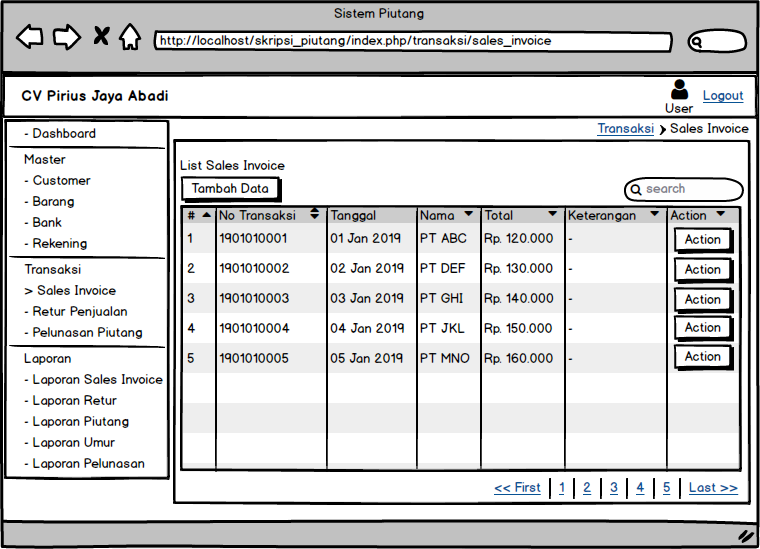Click name cell PT JKL

[x=442, y=329]
